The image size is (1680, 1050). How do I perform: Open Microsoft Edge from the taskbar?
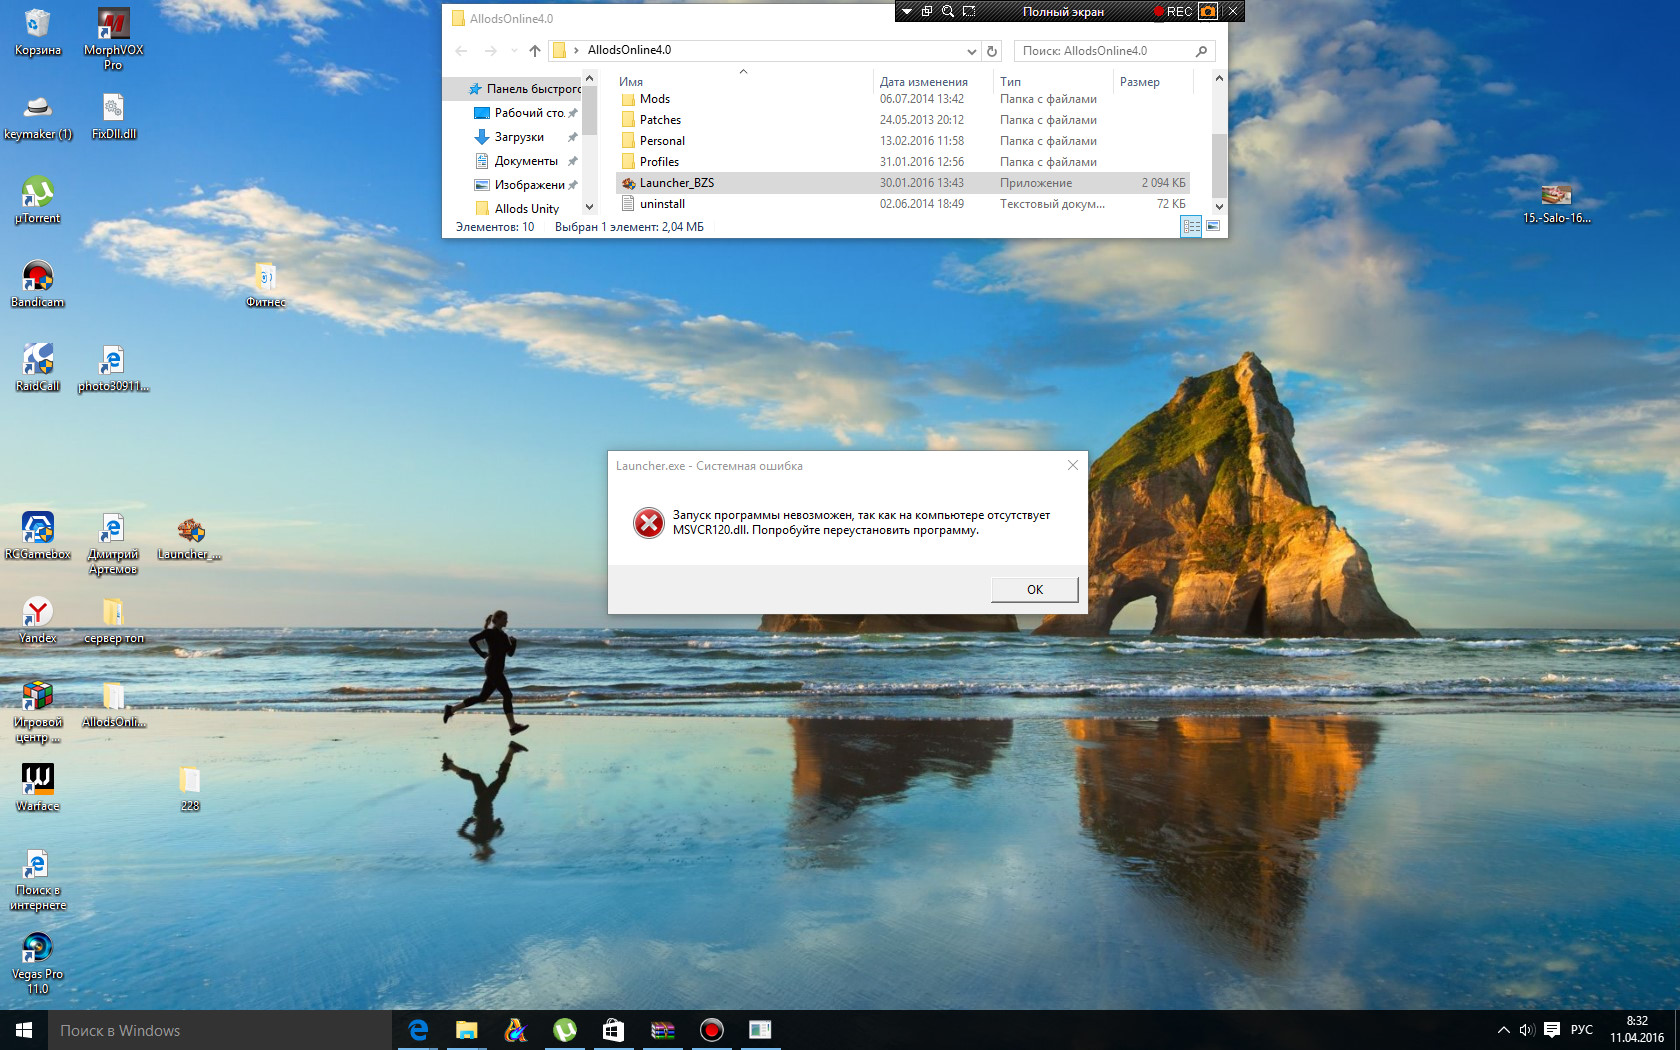(x=418, y=1030)
